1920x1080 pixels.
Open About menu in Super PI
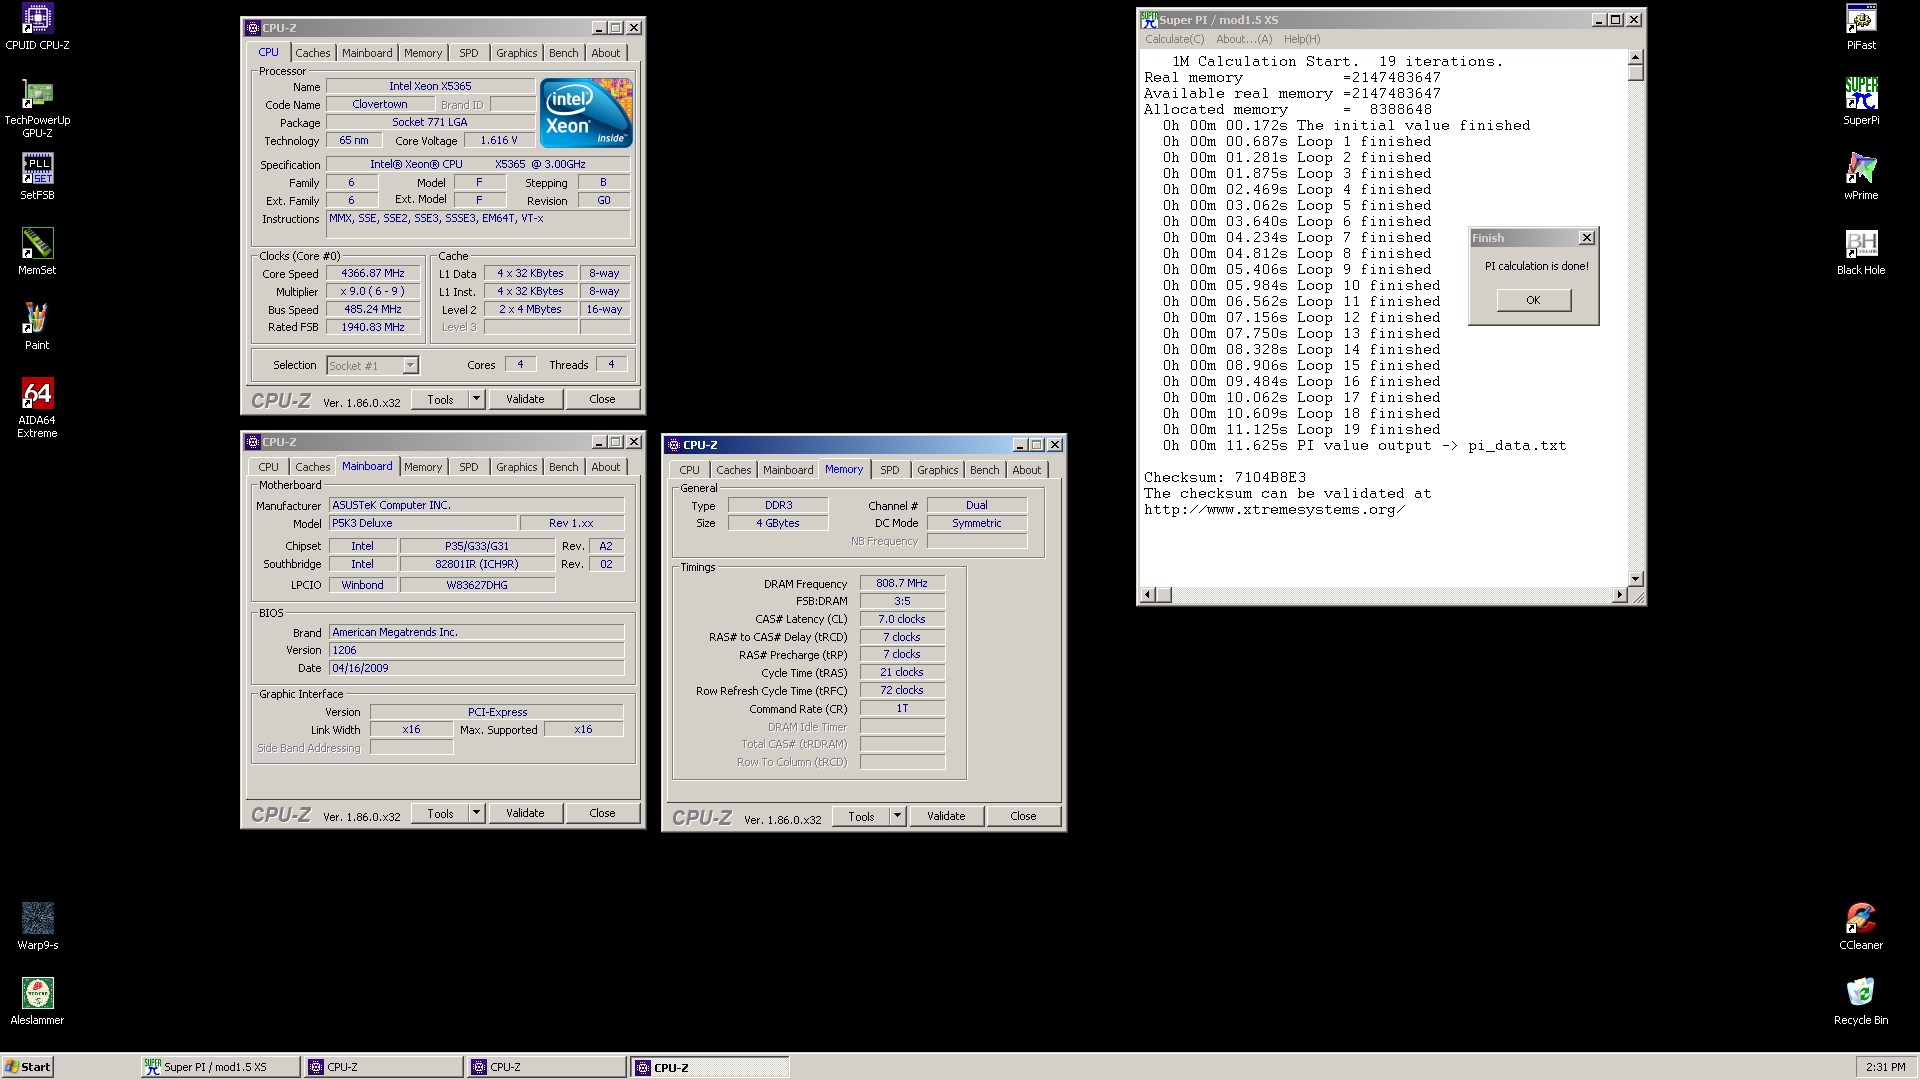click(x=1244, y=39)
